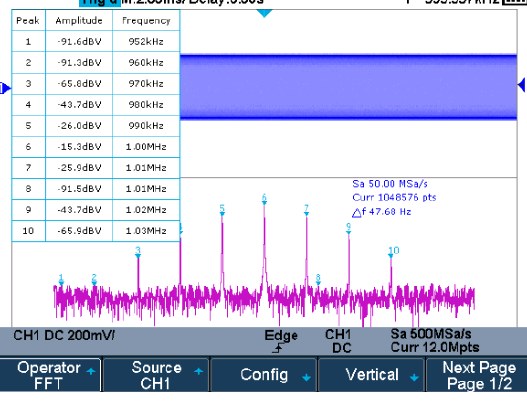Select the -91.5dBV amplitude cell

pos(79,189)
